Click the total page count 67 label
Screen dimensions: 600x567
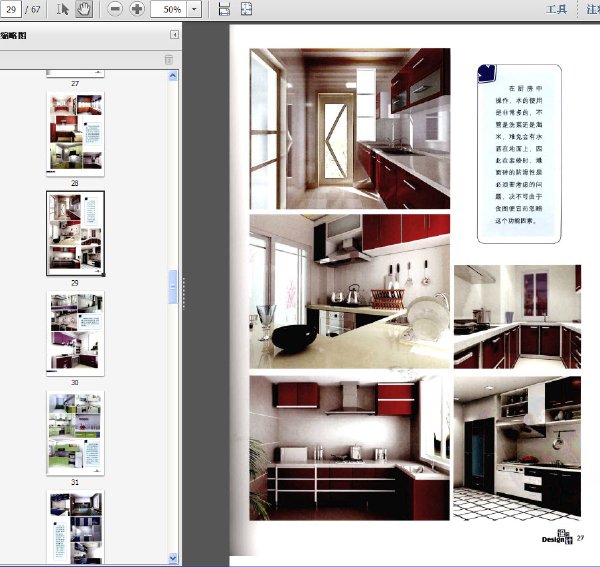33,10
